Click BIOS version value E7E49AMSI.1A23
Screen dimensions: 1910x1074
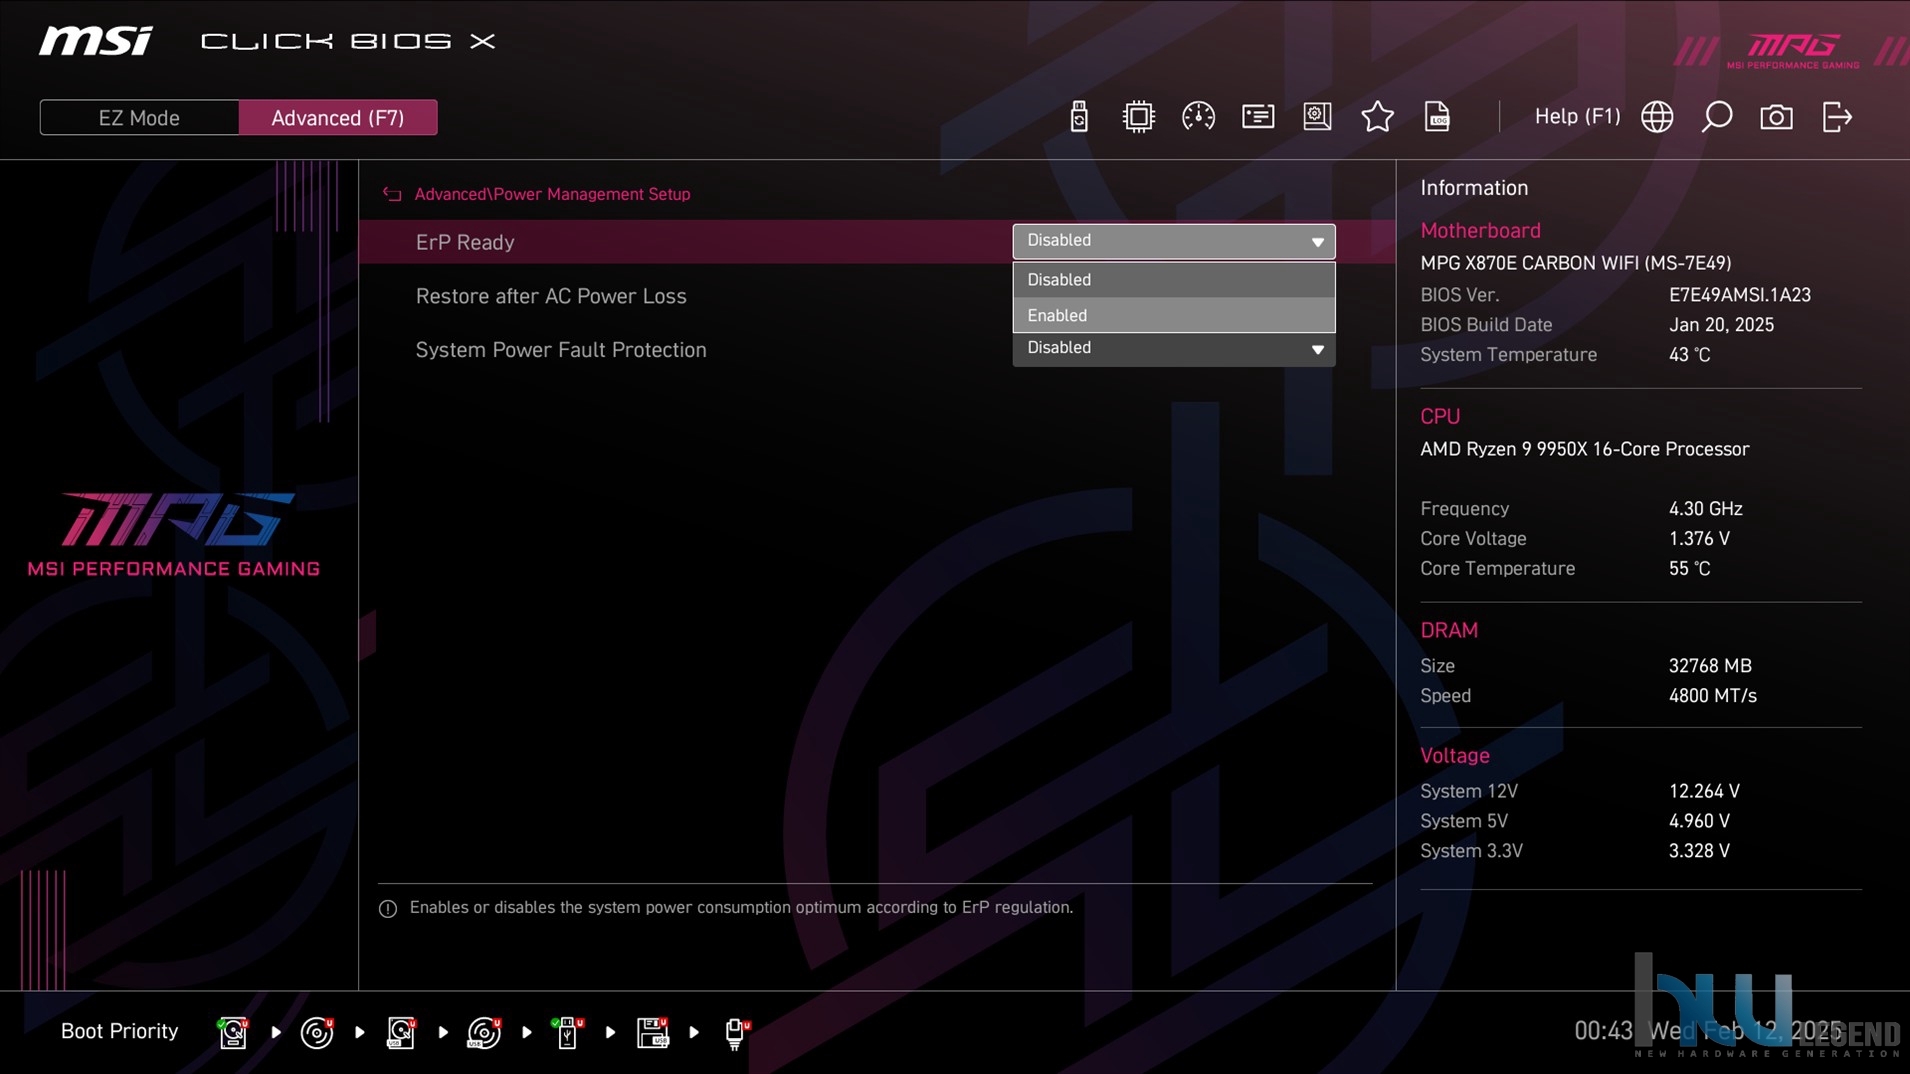[1739, 295]
